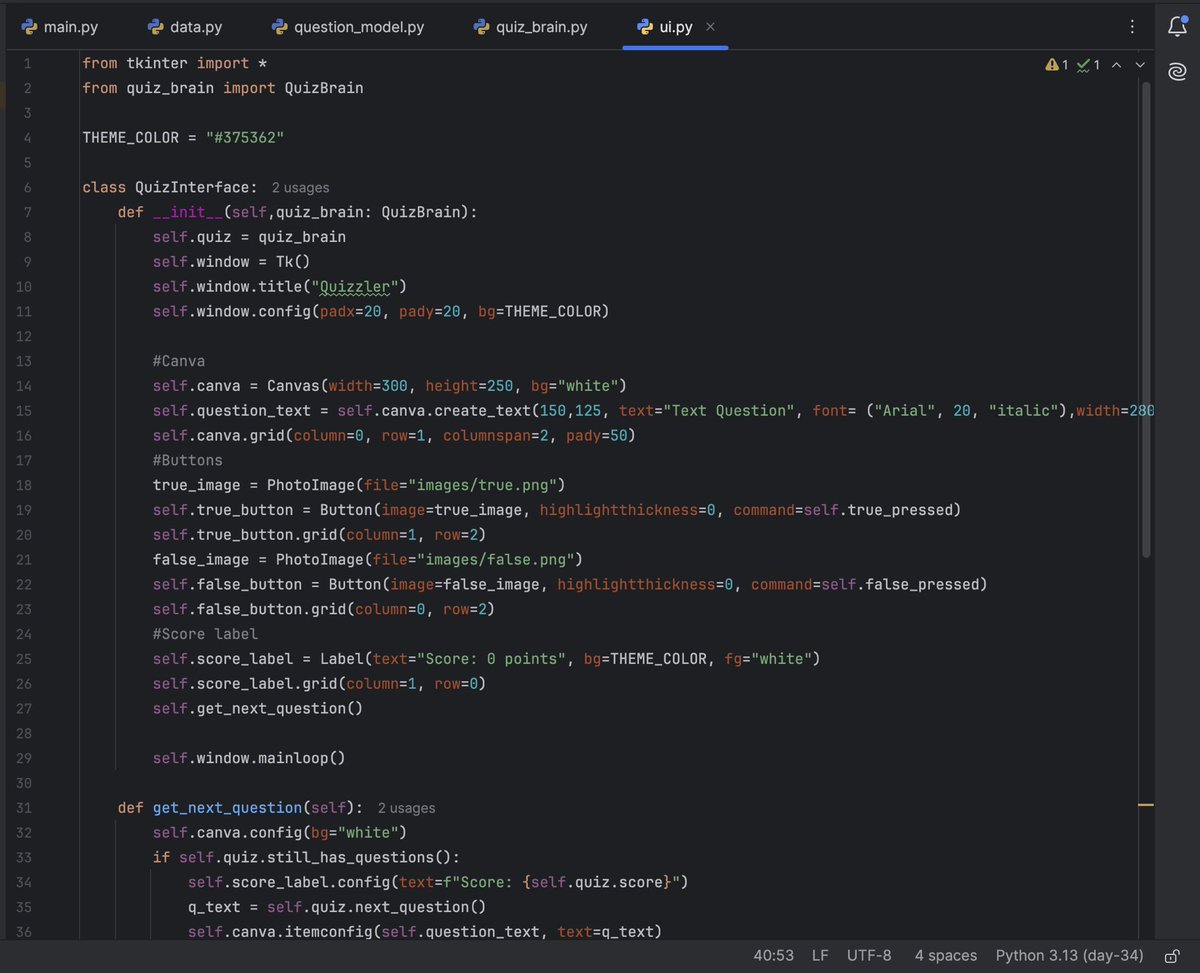The image size is (1200, 973).
Task: Switch to the question_model.py tab
Action: pyautogui.click(x=348, y=27)
